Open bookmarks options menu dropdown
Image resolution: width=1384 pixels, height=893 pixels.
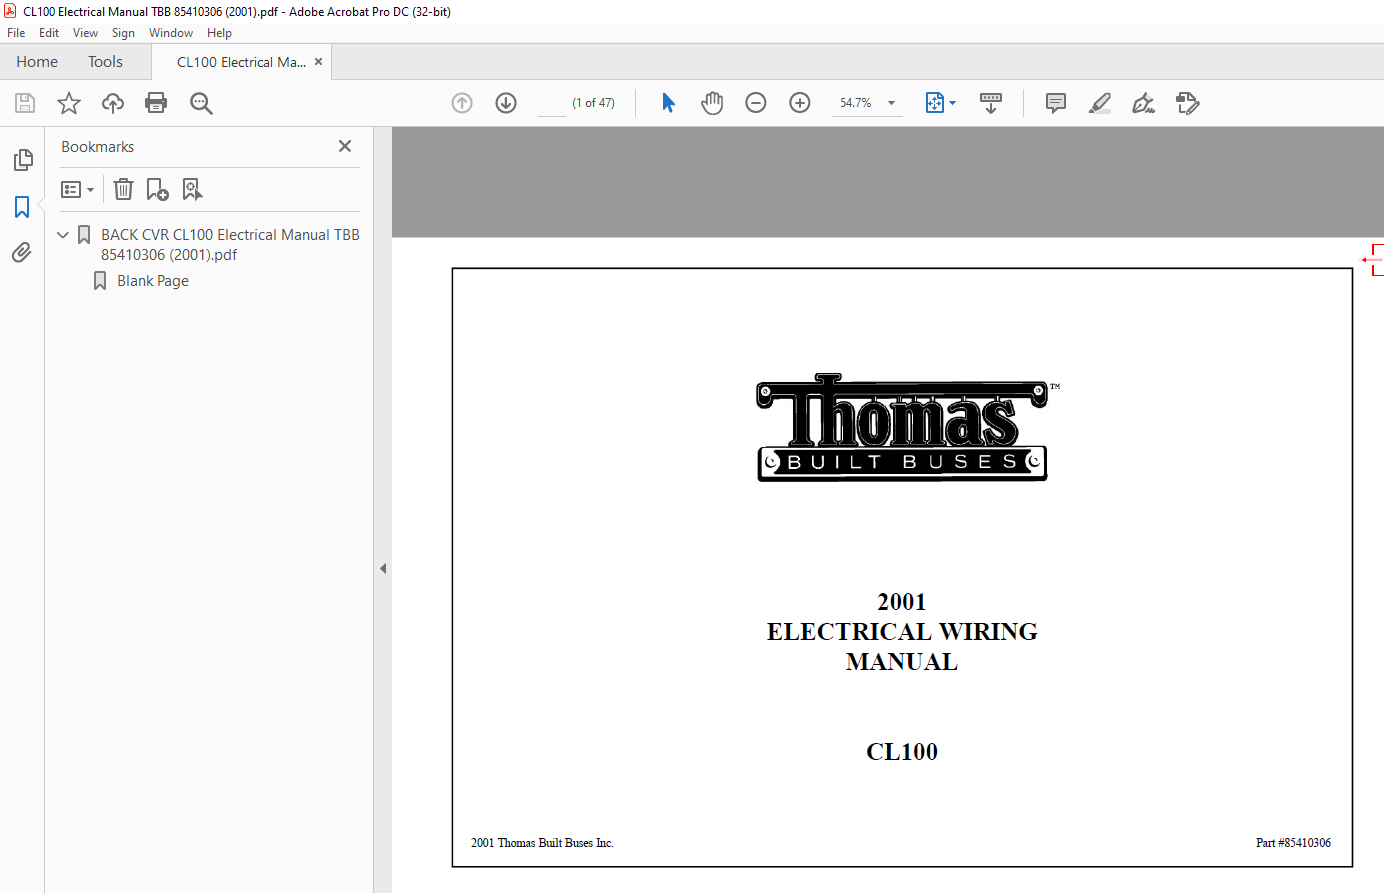(77, 189)
